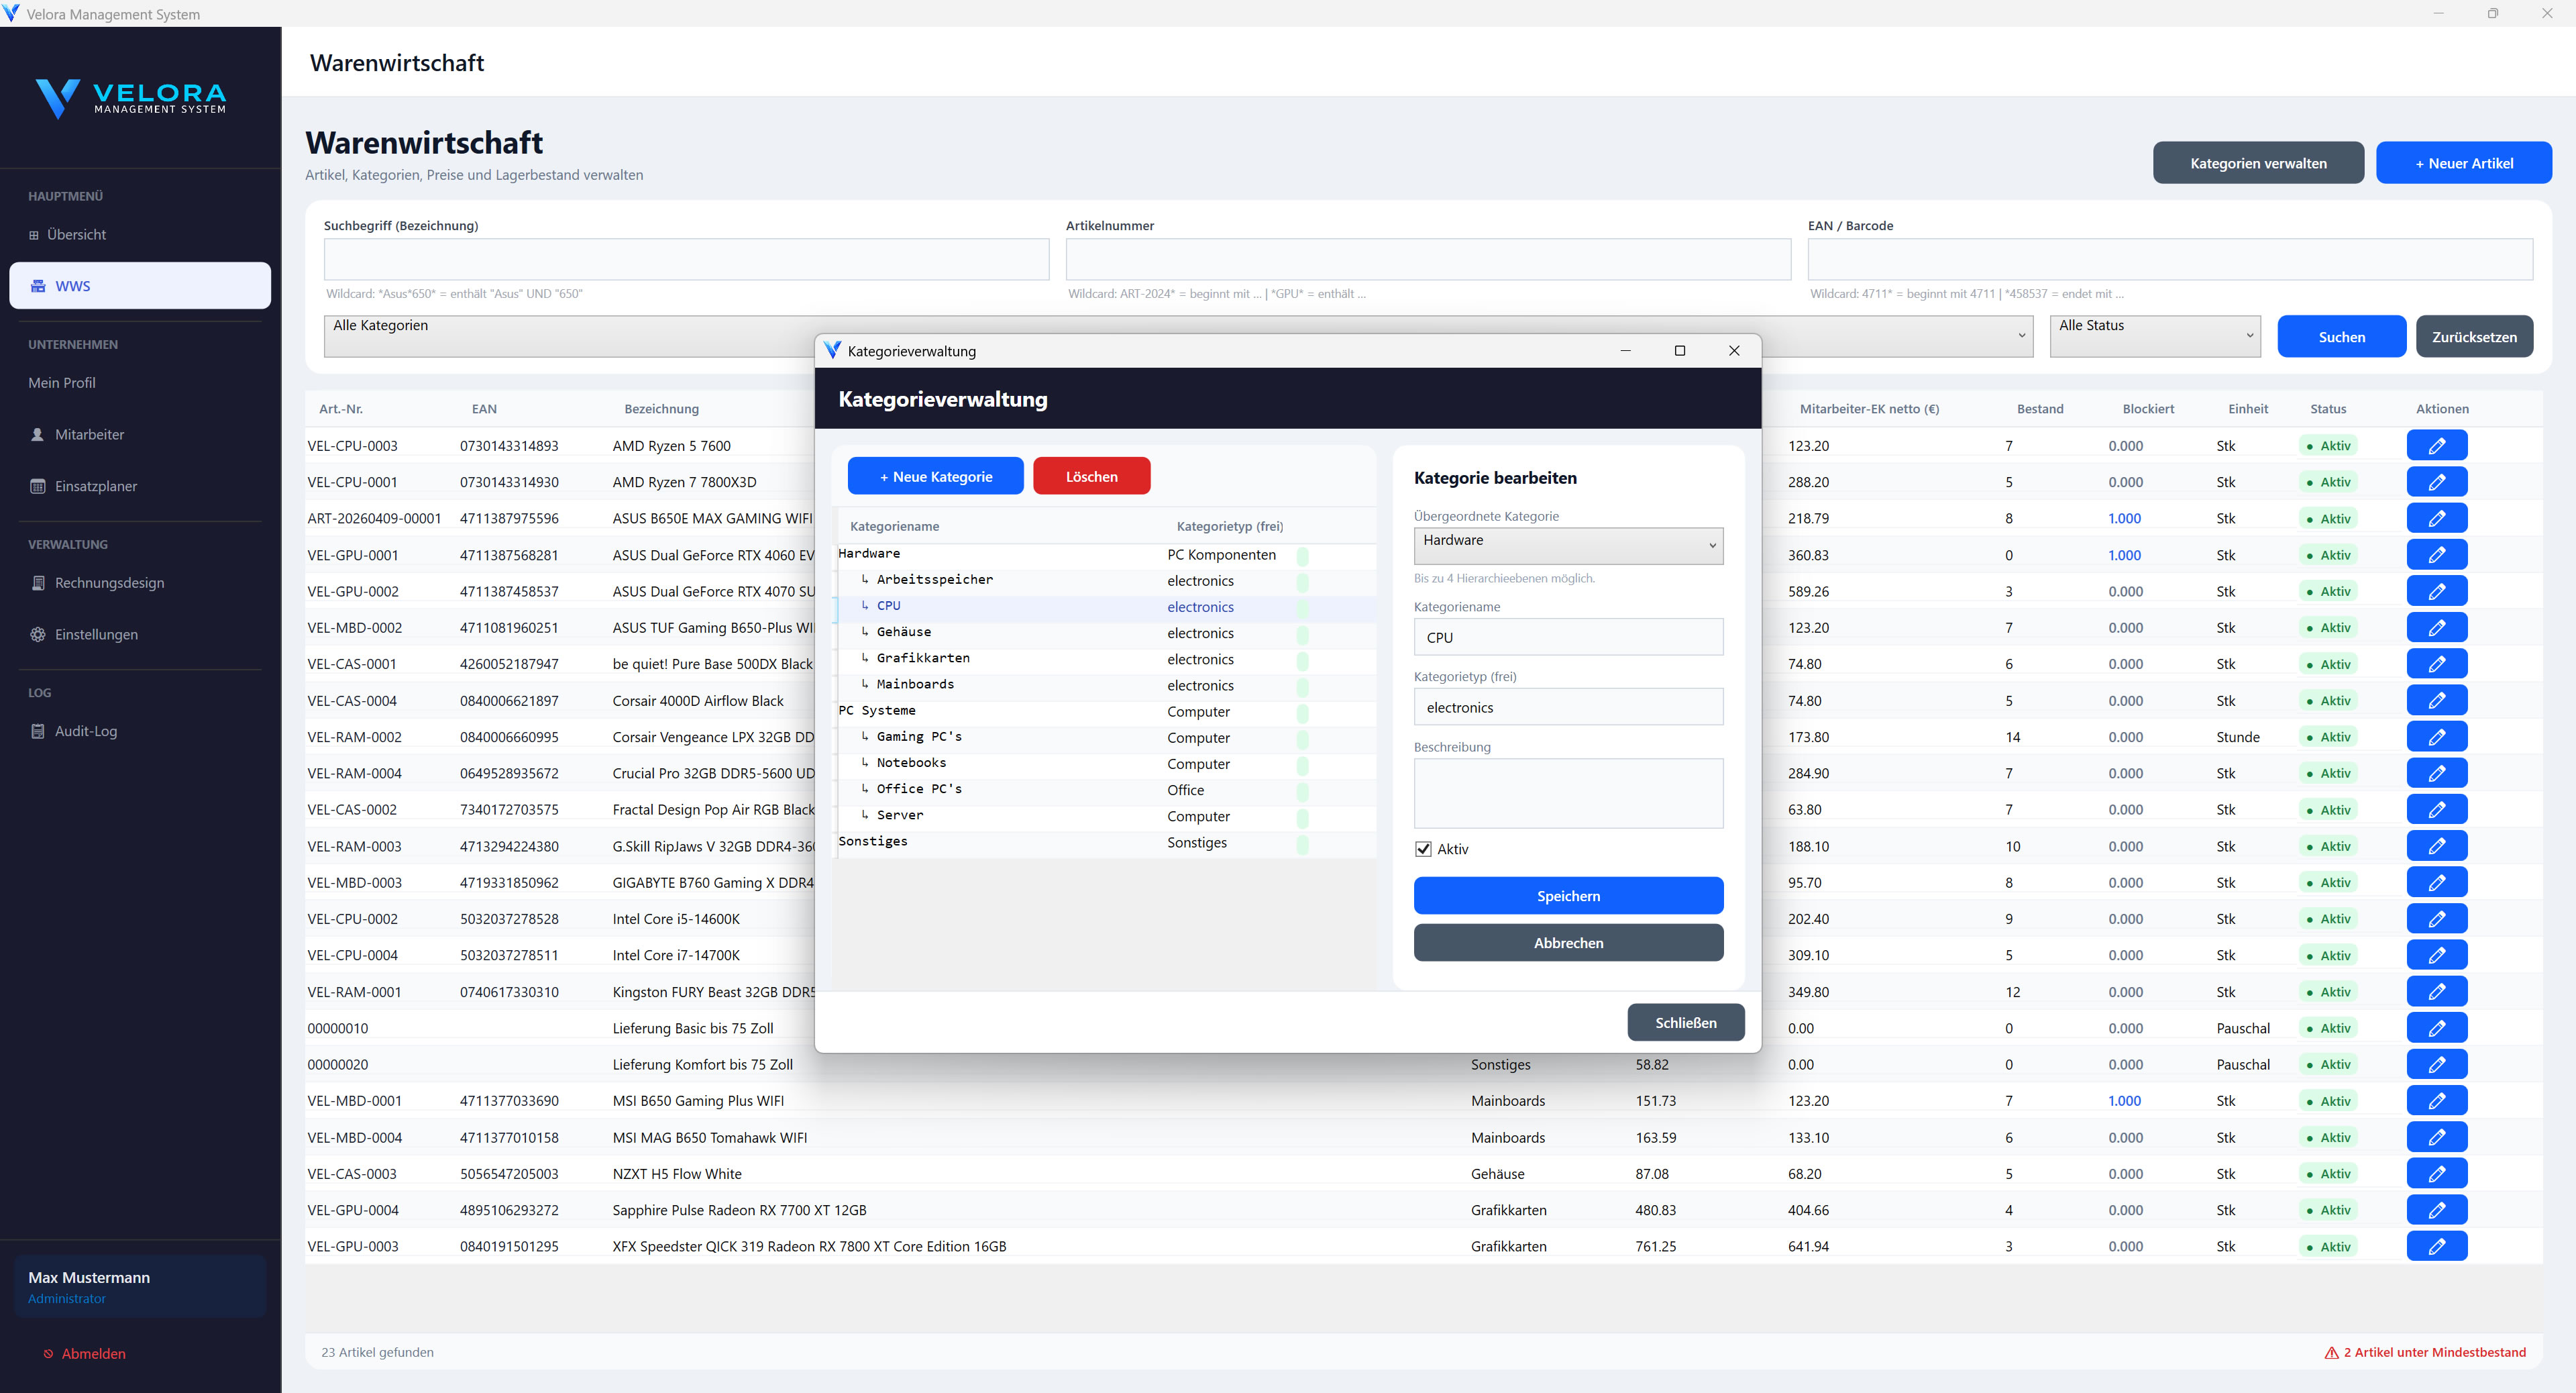The width and height of the screenshot is (2576, 1393).
Task: Select the Grafikkarten category in the tree
Action: [922, 658]
